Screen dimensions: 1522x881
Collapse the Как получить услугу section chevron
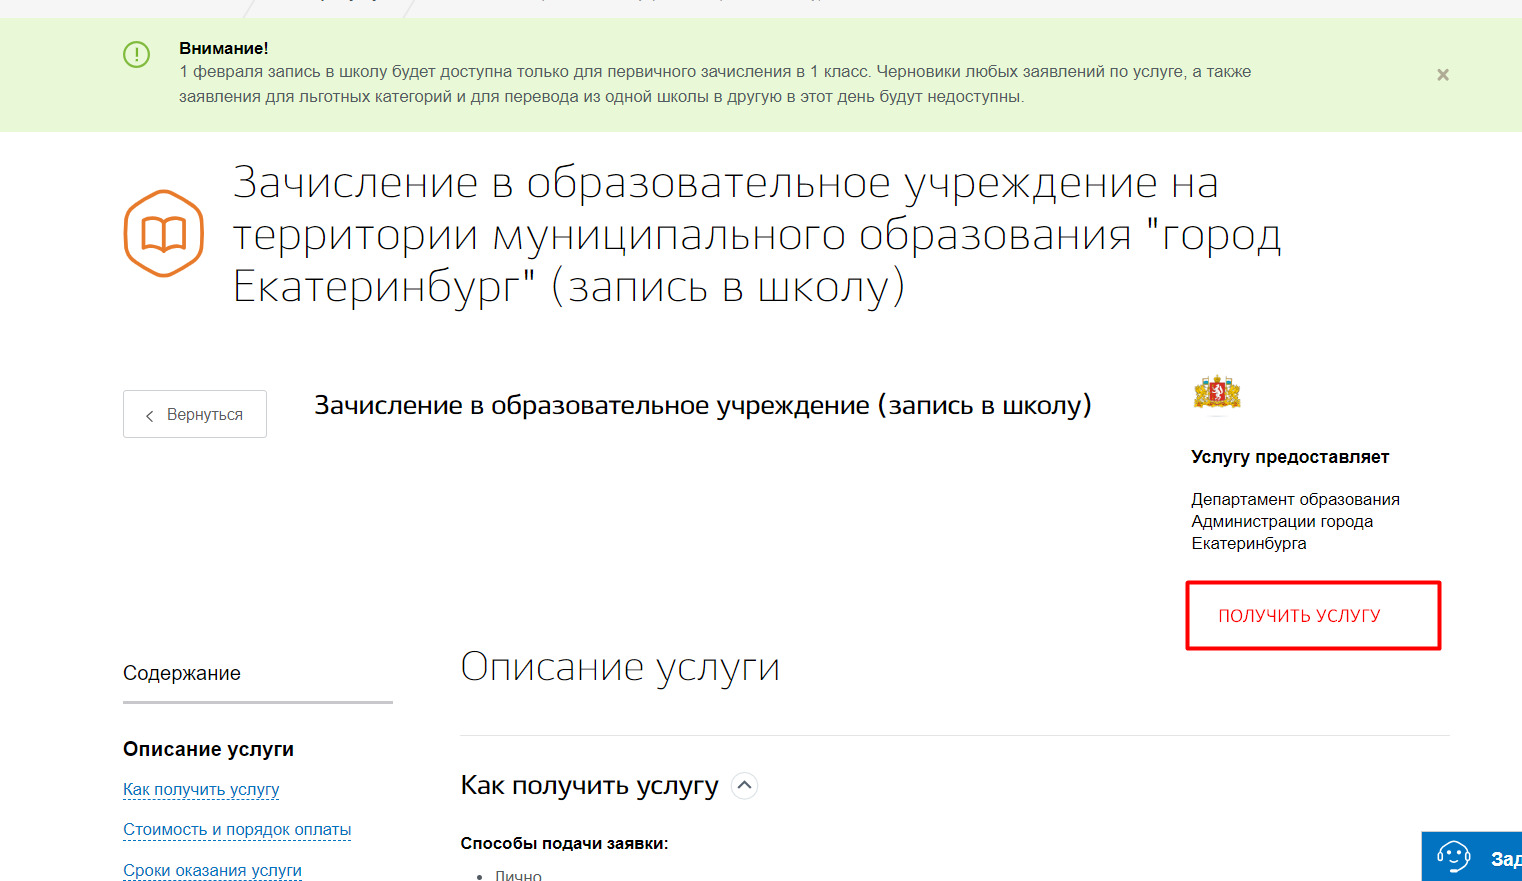click(744, 786)
